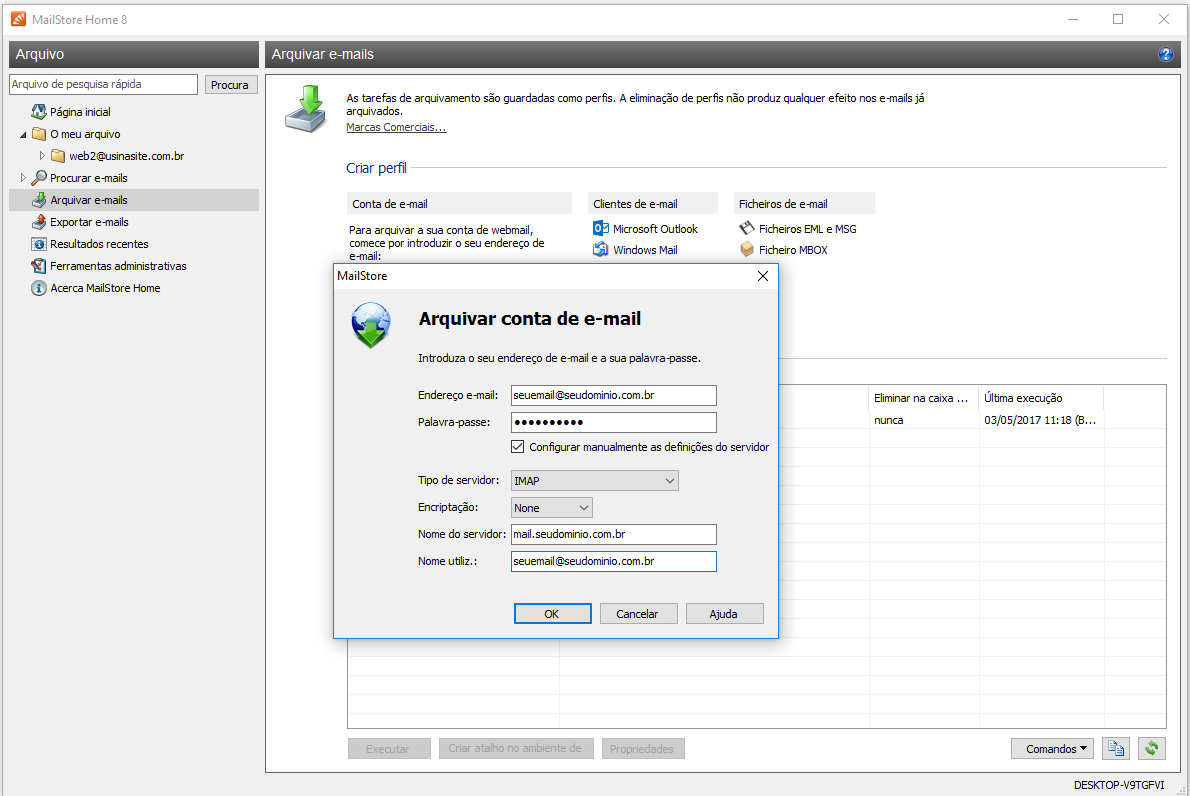Select Exportar e-mails in the sidebar
This screenshot has width=1190, height=796.
click(x=89, y=222)
